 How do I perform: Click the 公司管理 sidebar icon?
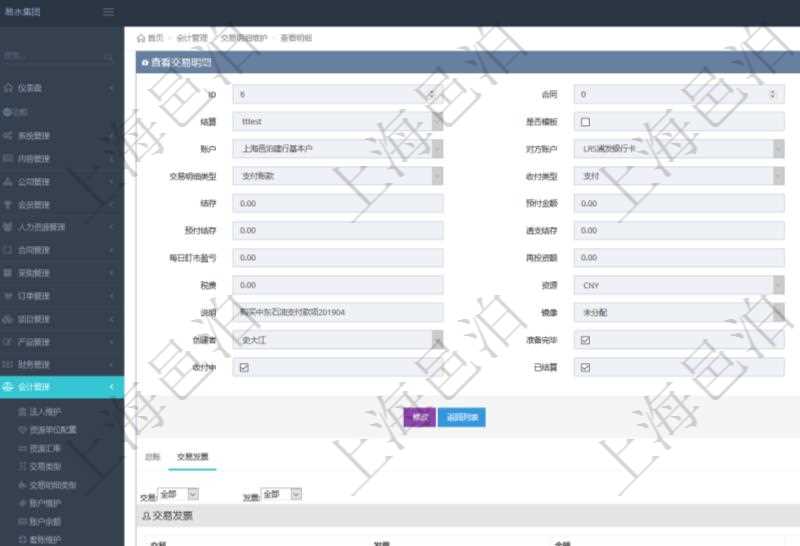(x=8, y=182)
